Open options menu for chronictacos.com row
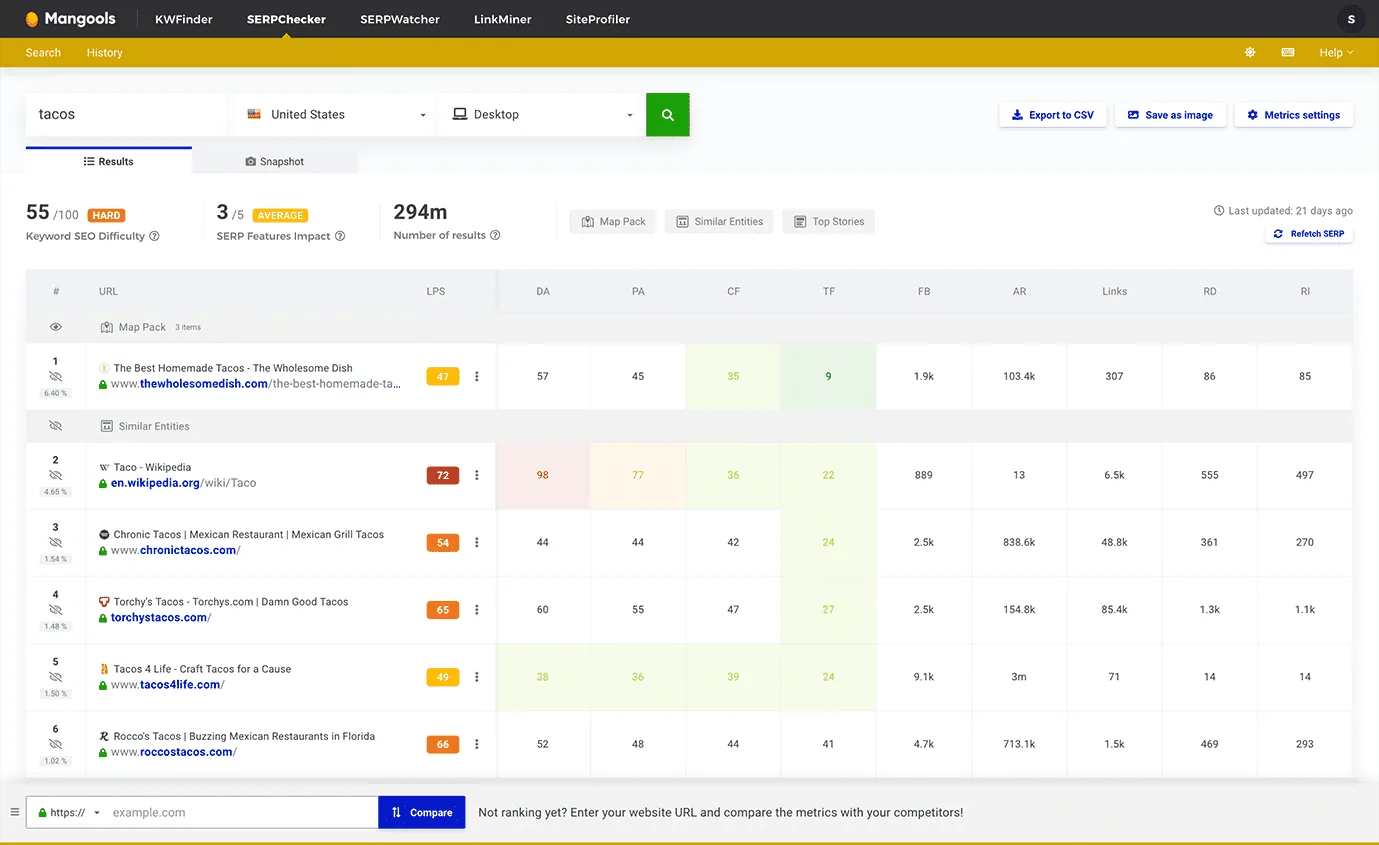Viewport: 1379px width, 845px height. (477, 542)
